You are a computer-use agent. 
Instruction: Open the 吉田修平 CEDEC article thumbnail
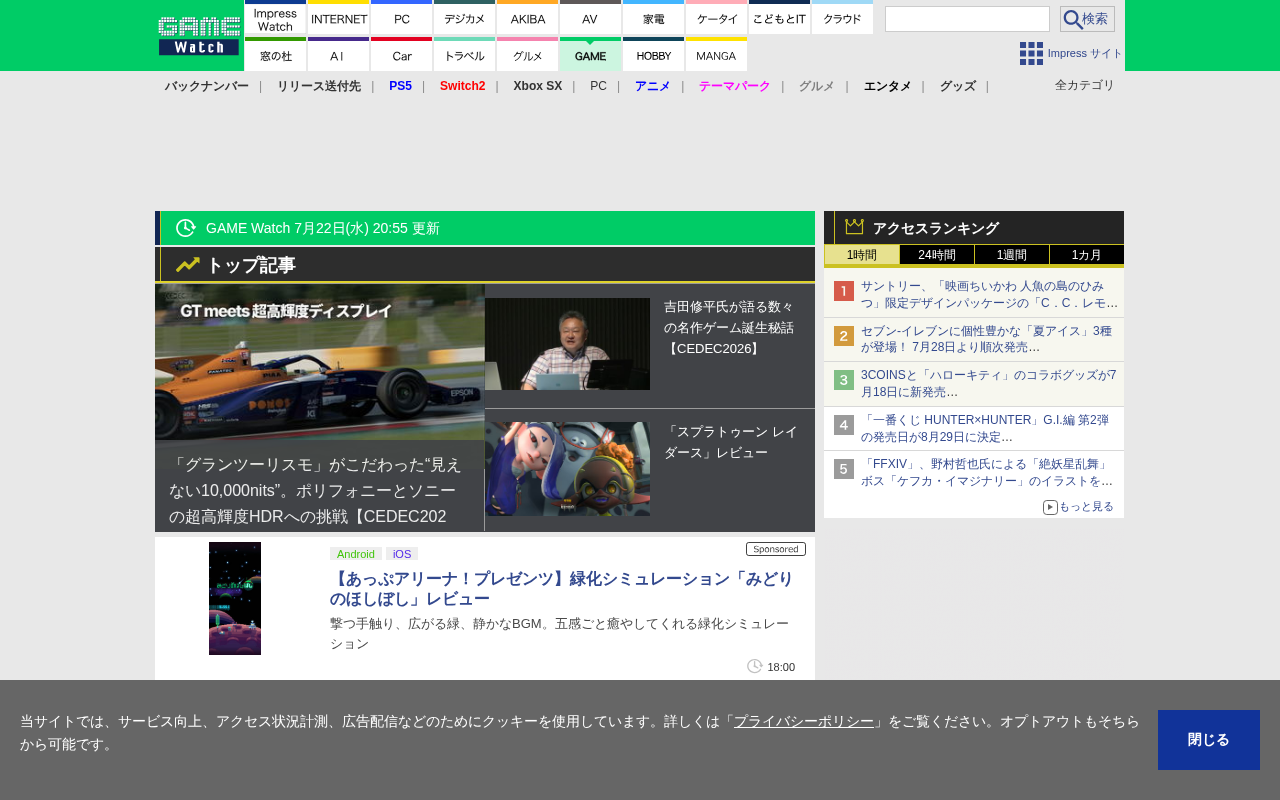click(567, 344)
